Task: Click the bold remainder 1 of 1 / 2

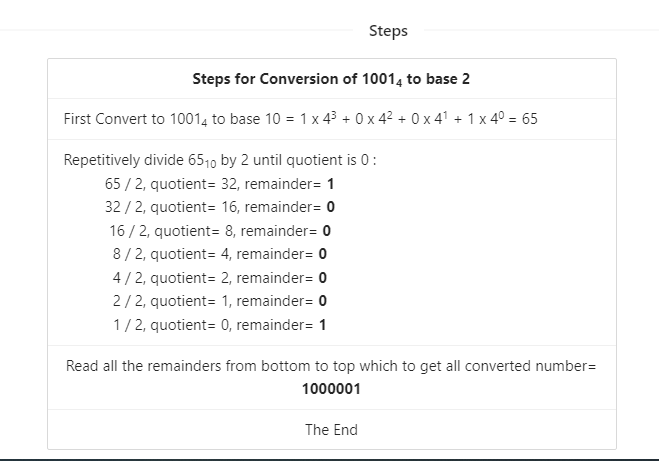Action: [x=322, y=325]
